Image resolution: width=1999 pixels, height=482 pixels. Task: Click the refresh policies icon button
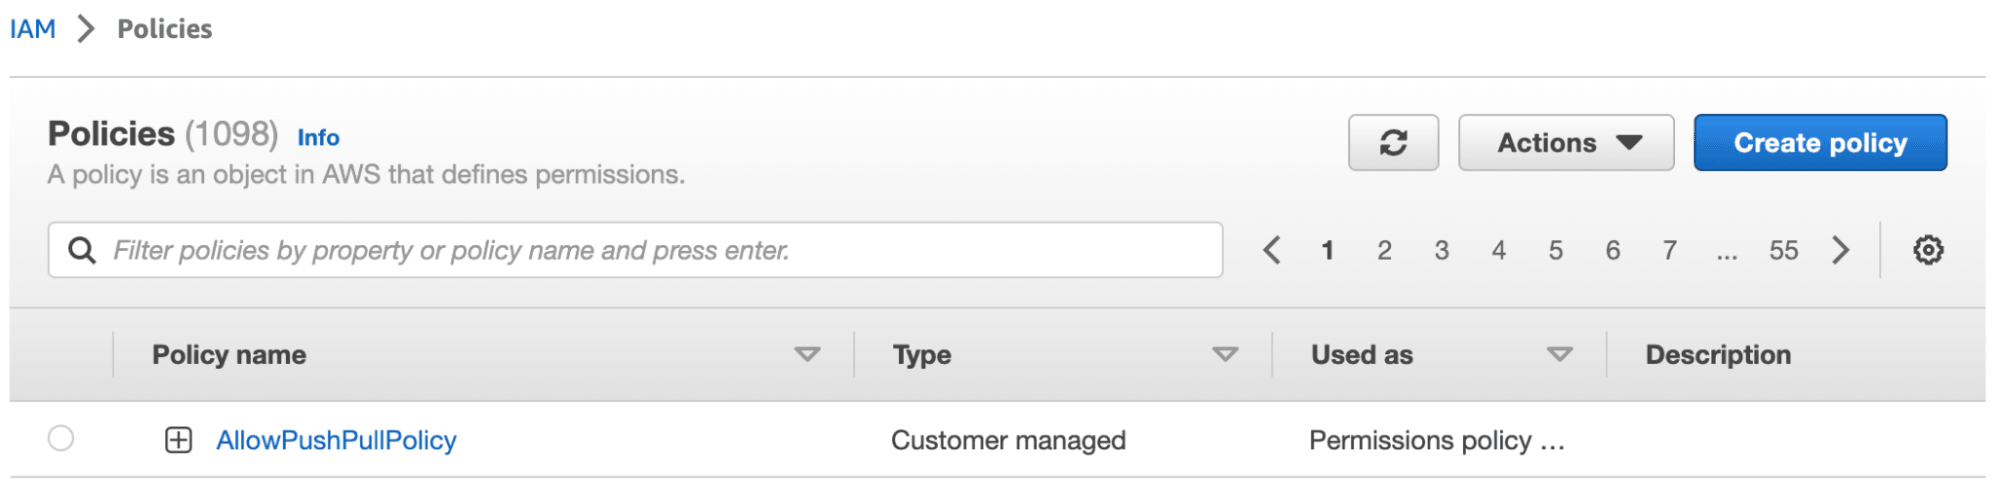[1392, 143]
